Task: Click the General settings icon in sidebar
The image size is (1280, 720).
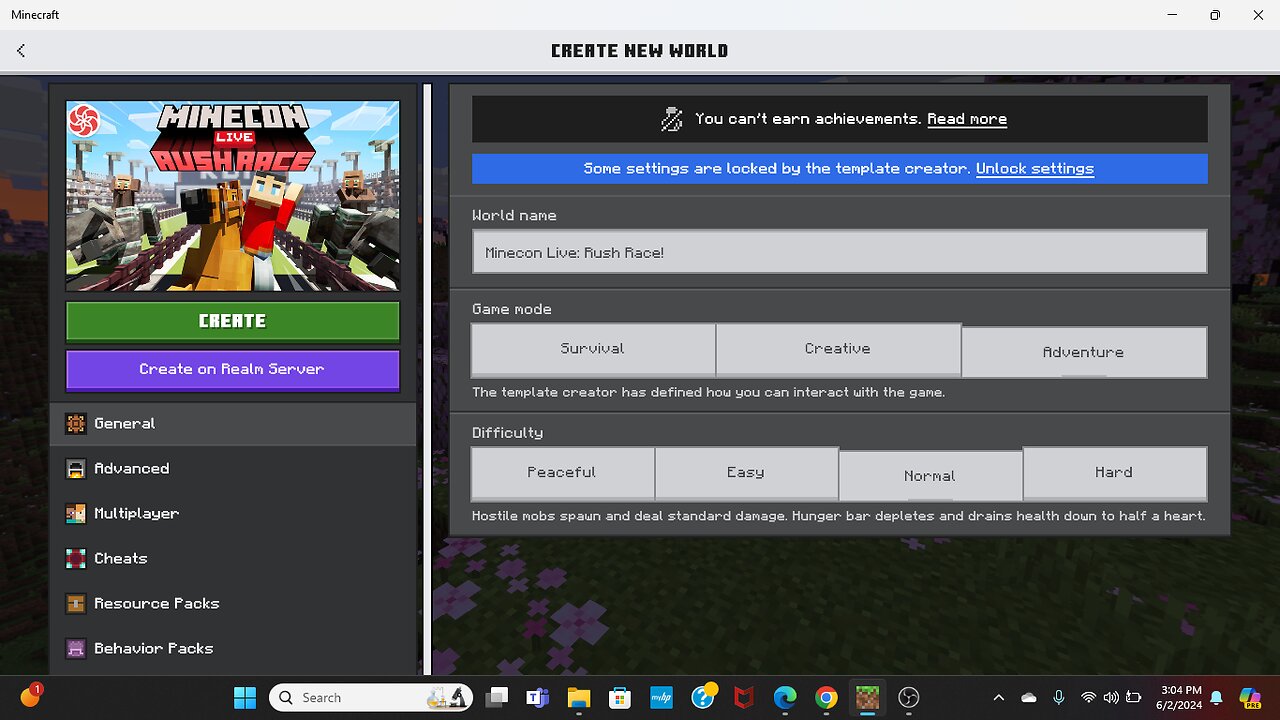Action: [x=76, y=423]
